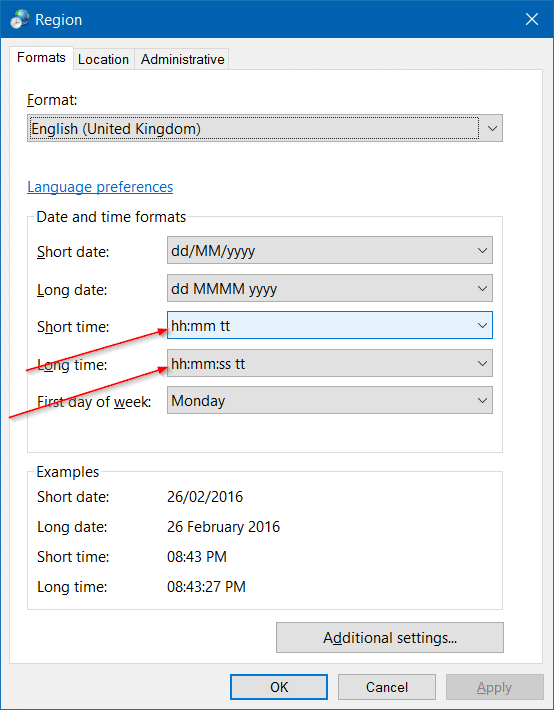554x710 pixels.
Task: Select the Long time example 08:43:27 PM
Action: coord(206,587)
